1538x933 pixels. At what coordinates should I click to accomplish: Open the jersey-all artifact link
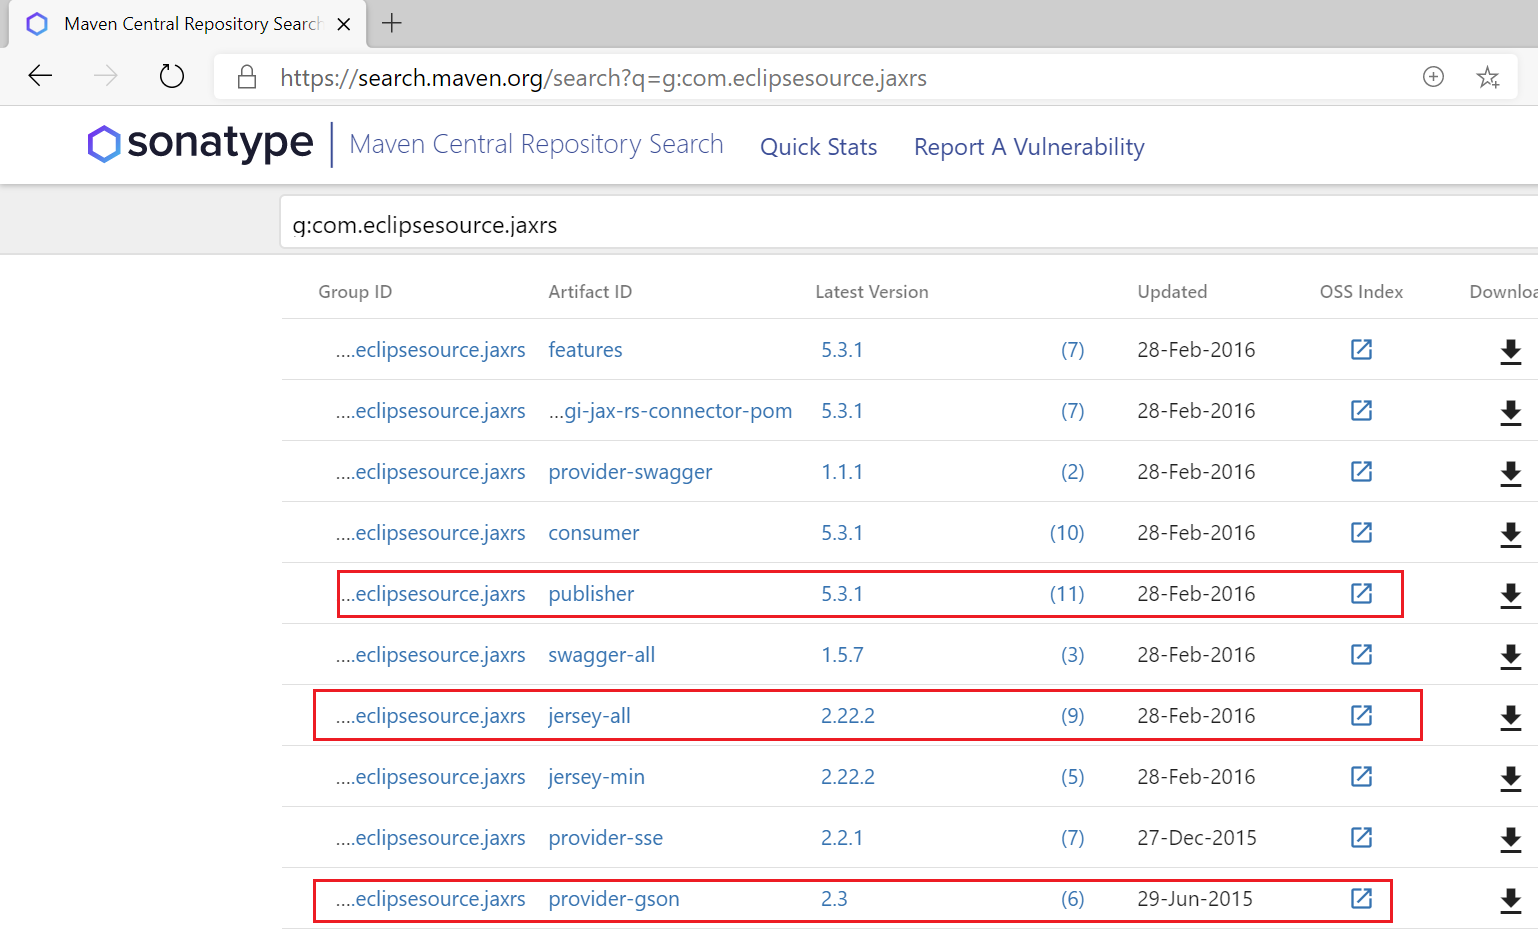coord(589,716)
